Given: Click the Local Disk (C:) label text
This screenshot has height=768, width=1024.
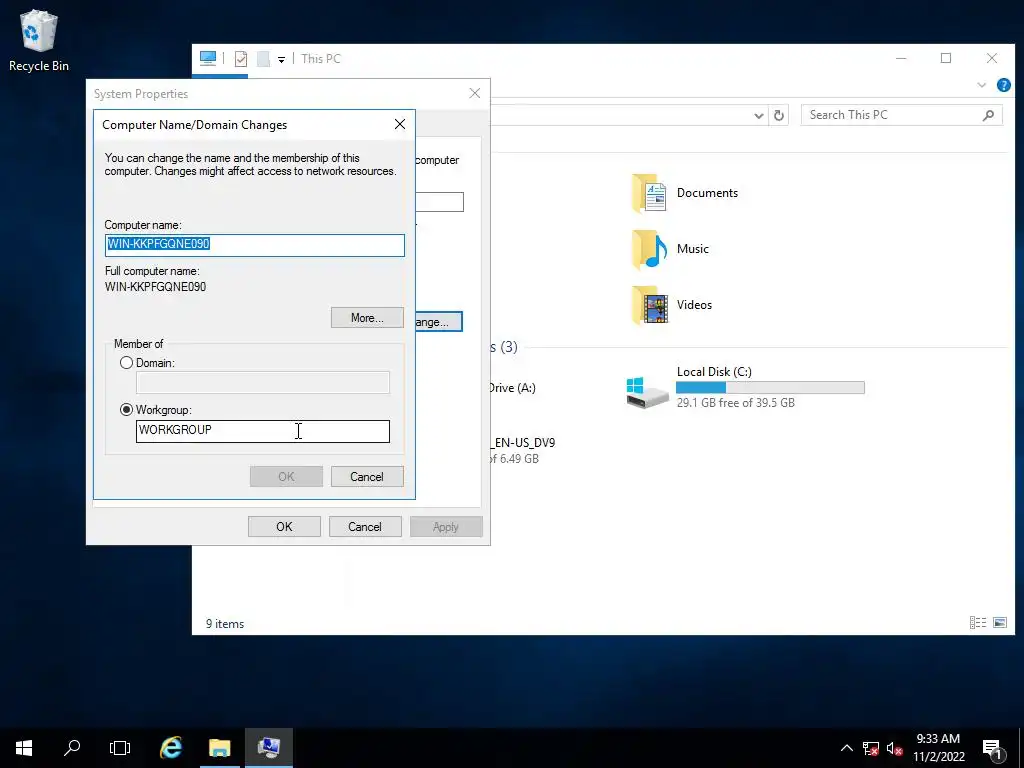Looking at the screenshot, I should click(x=714, y=372).
